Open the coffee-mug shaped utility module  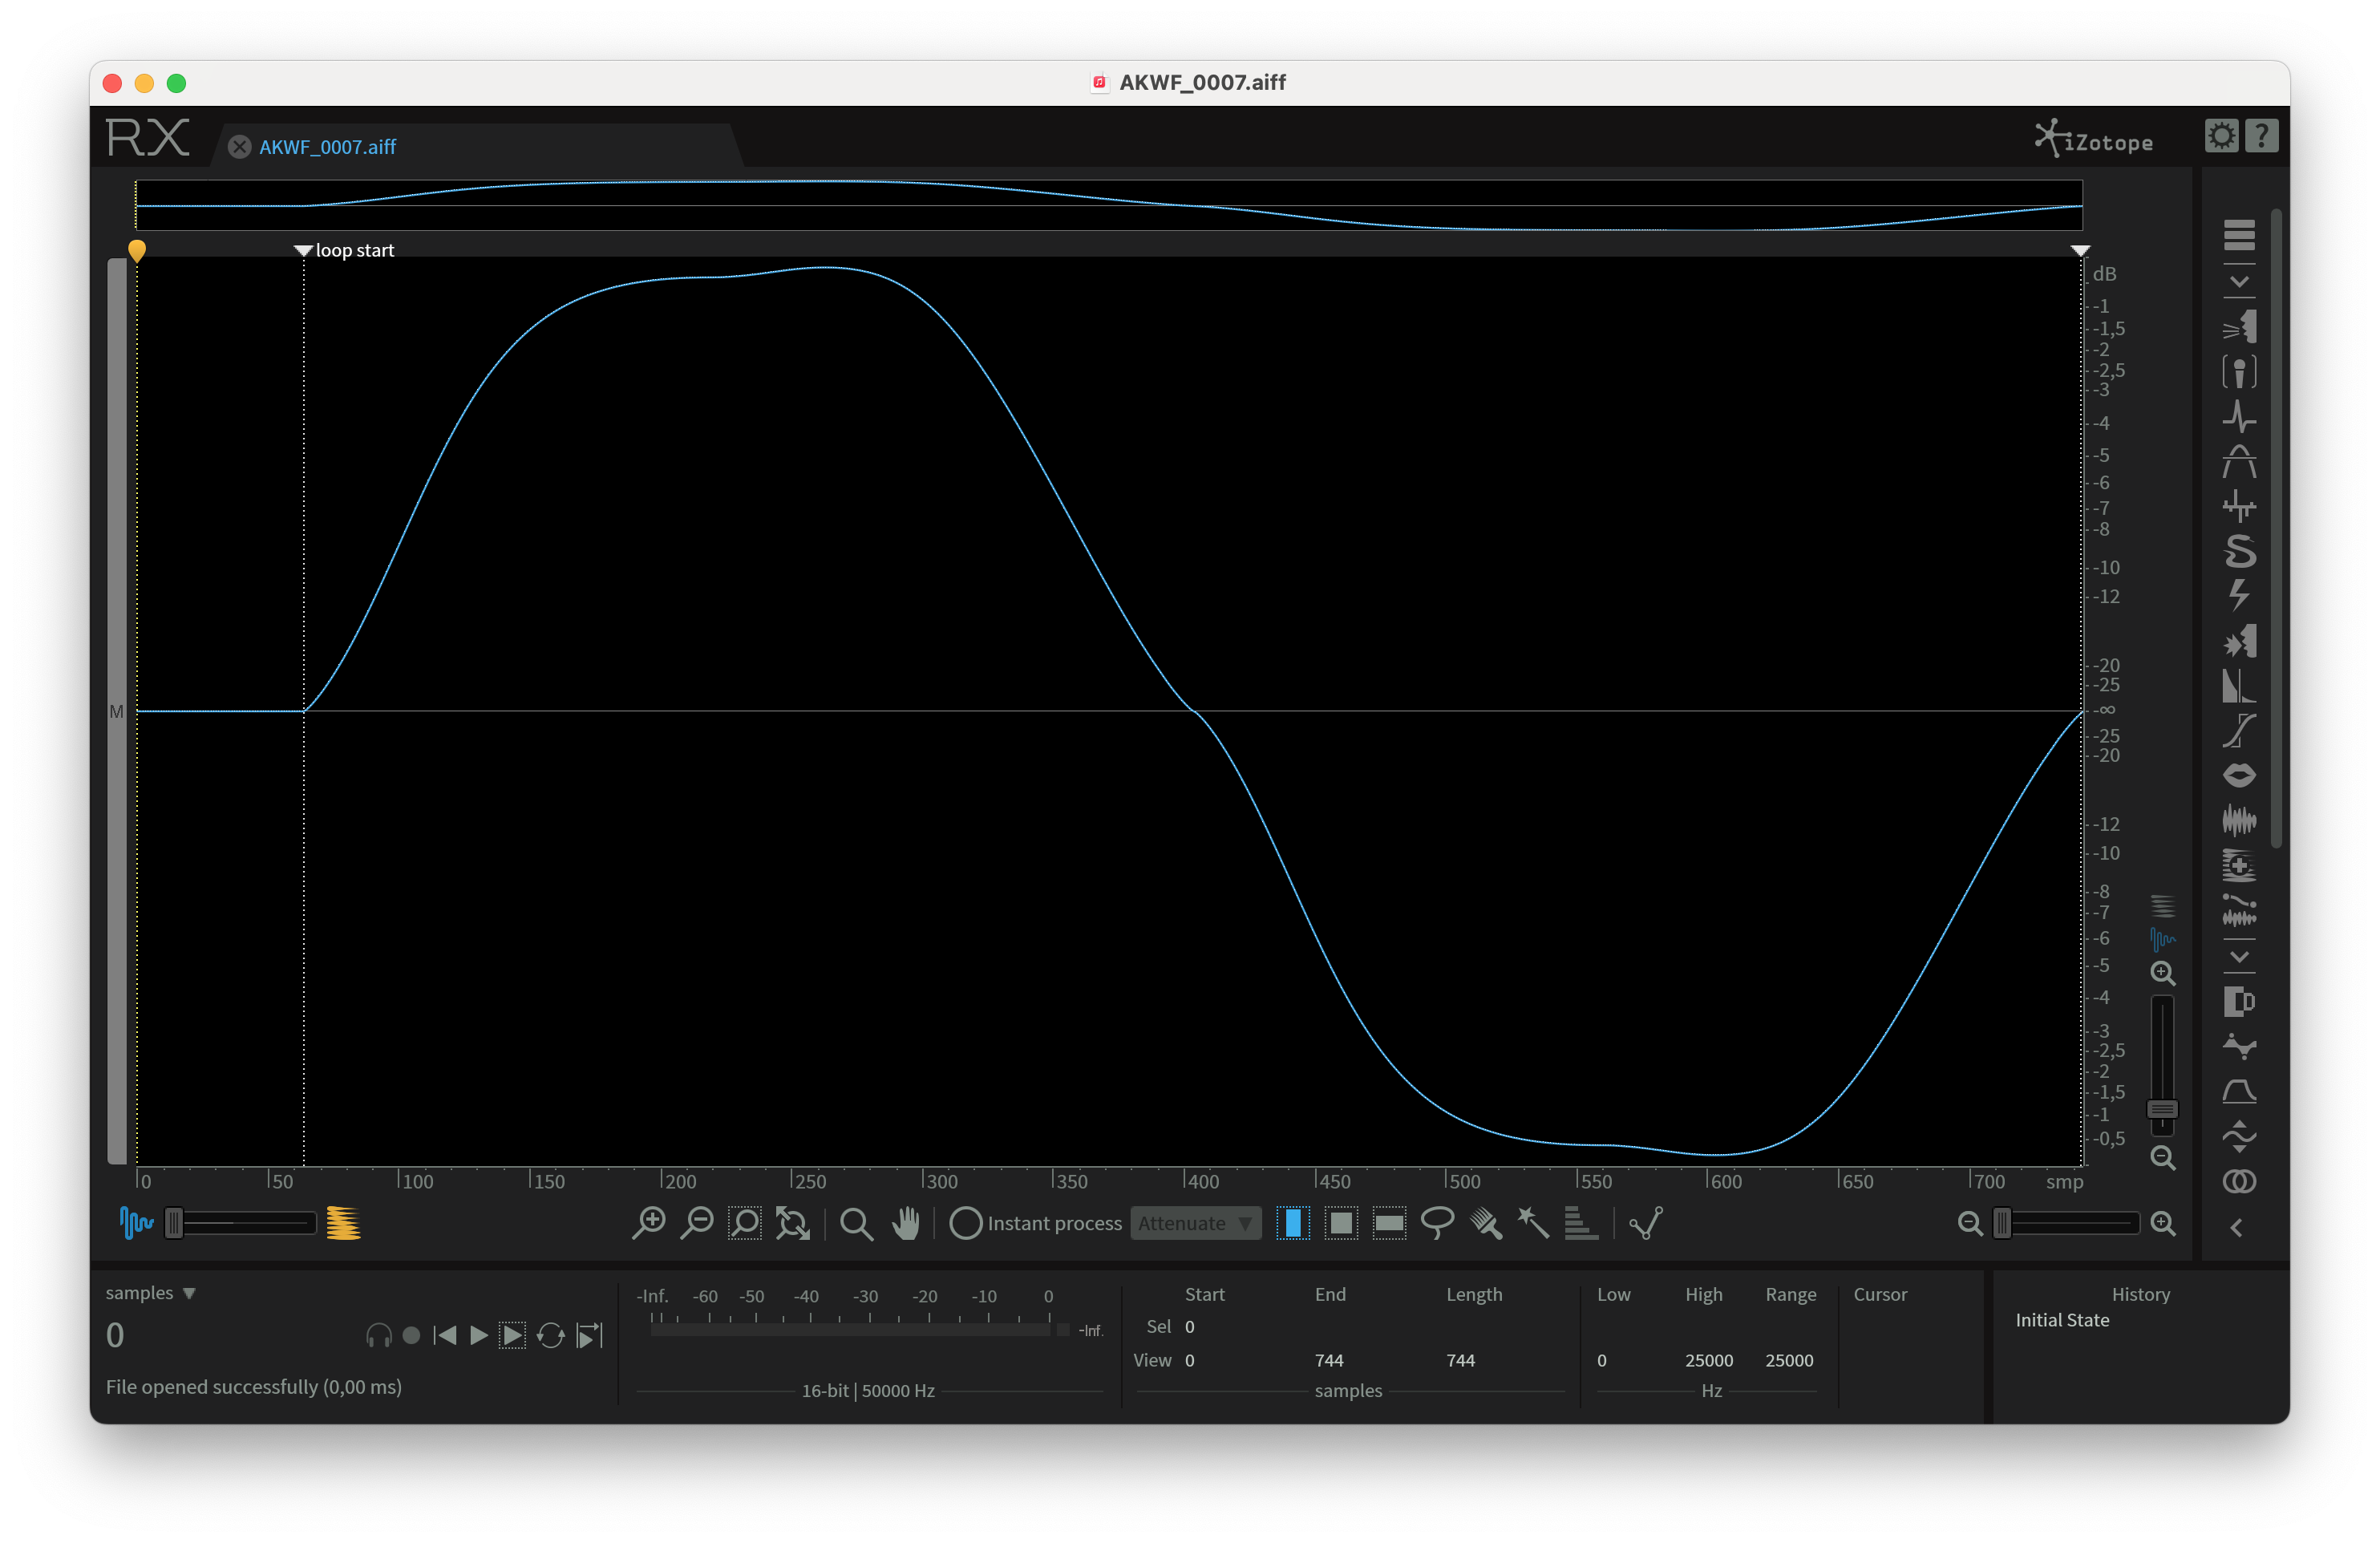(x=2238, y=1001)
